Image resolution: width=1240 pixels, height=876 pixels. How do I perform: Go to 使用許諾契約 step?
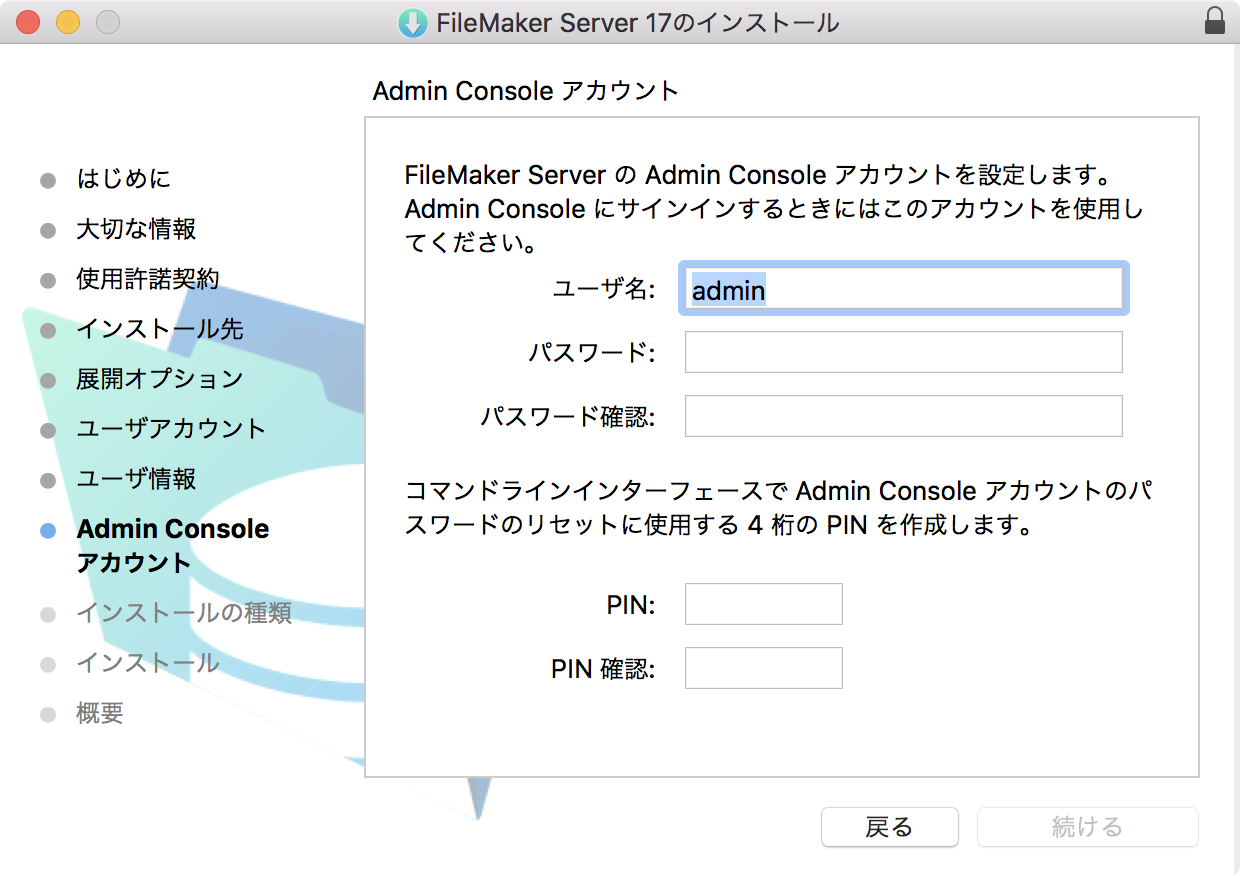pyautogui.click(x=148, y=279)
